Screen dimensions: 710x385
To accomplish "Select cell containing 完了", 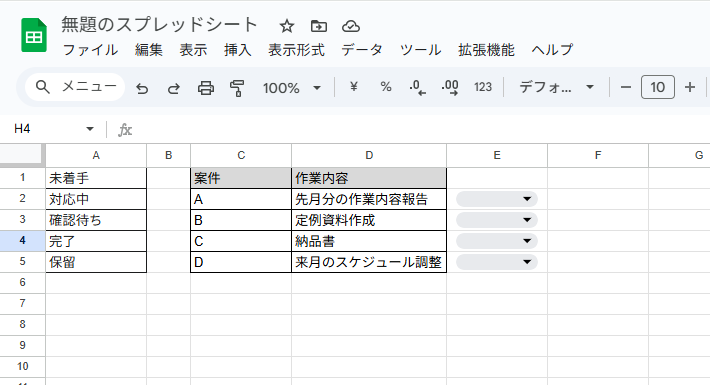I will point(96,241).
